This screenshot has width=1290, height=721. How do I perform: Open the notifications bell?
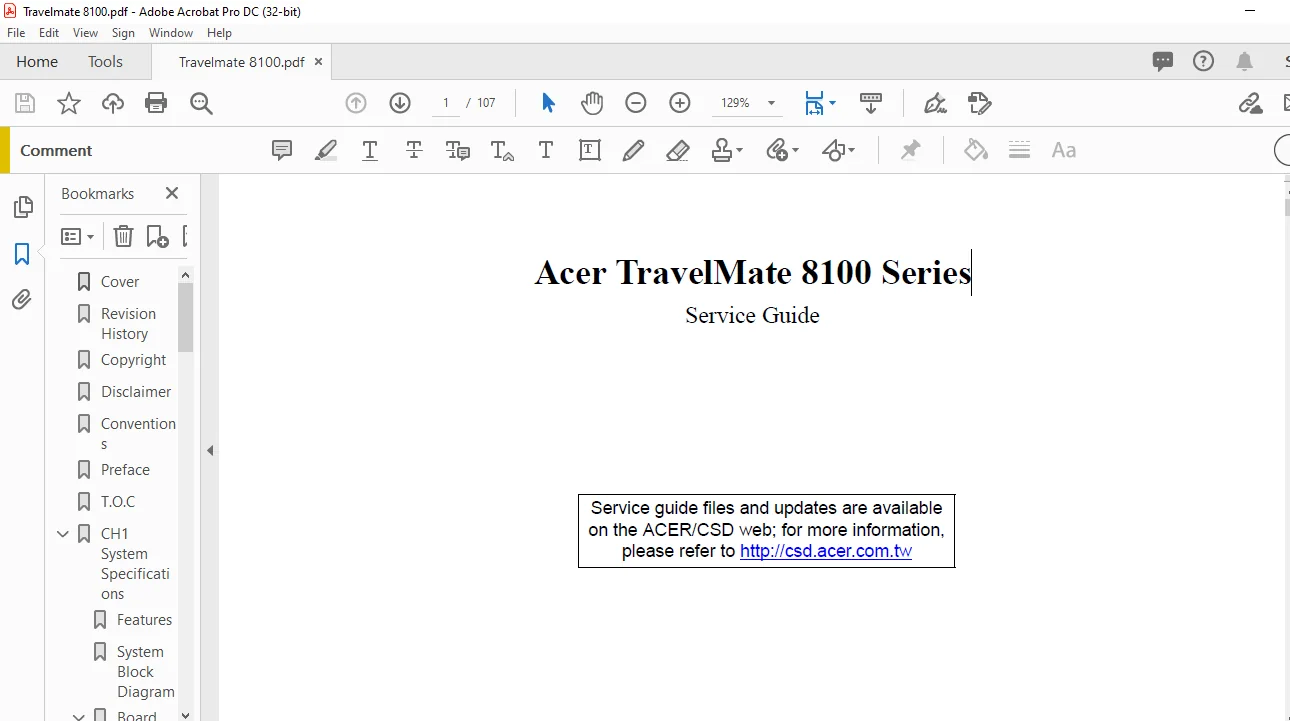1245,61
